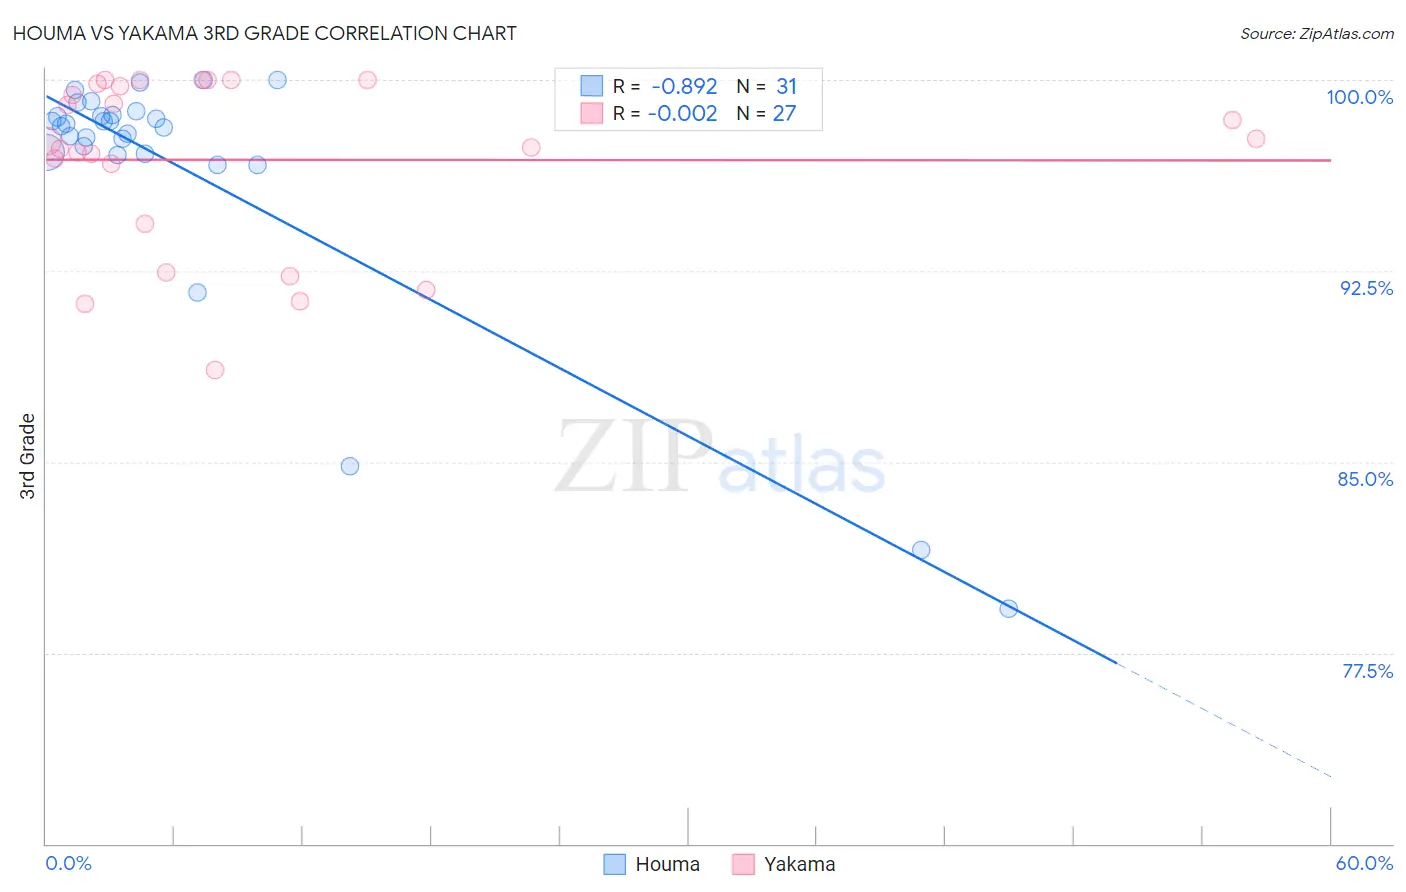This screenshot has height=892, width=1406.
Task: Click the ZIPatlas watermark logo
Action: point(720,458)
